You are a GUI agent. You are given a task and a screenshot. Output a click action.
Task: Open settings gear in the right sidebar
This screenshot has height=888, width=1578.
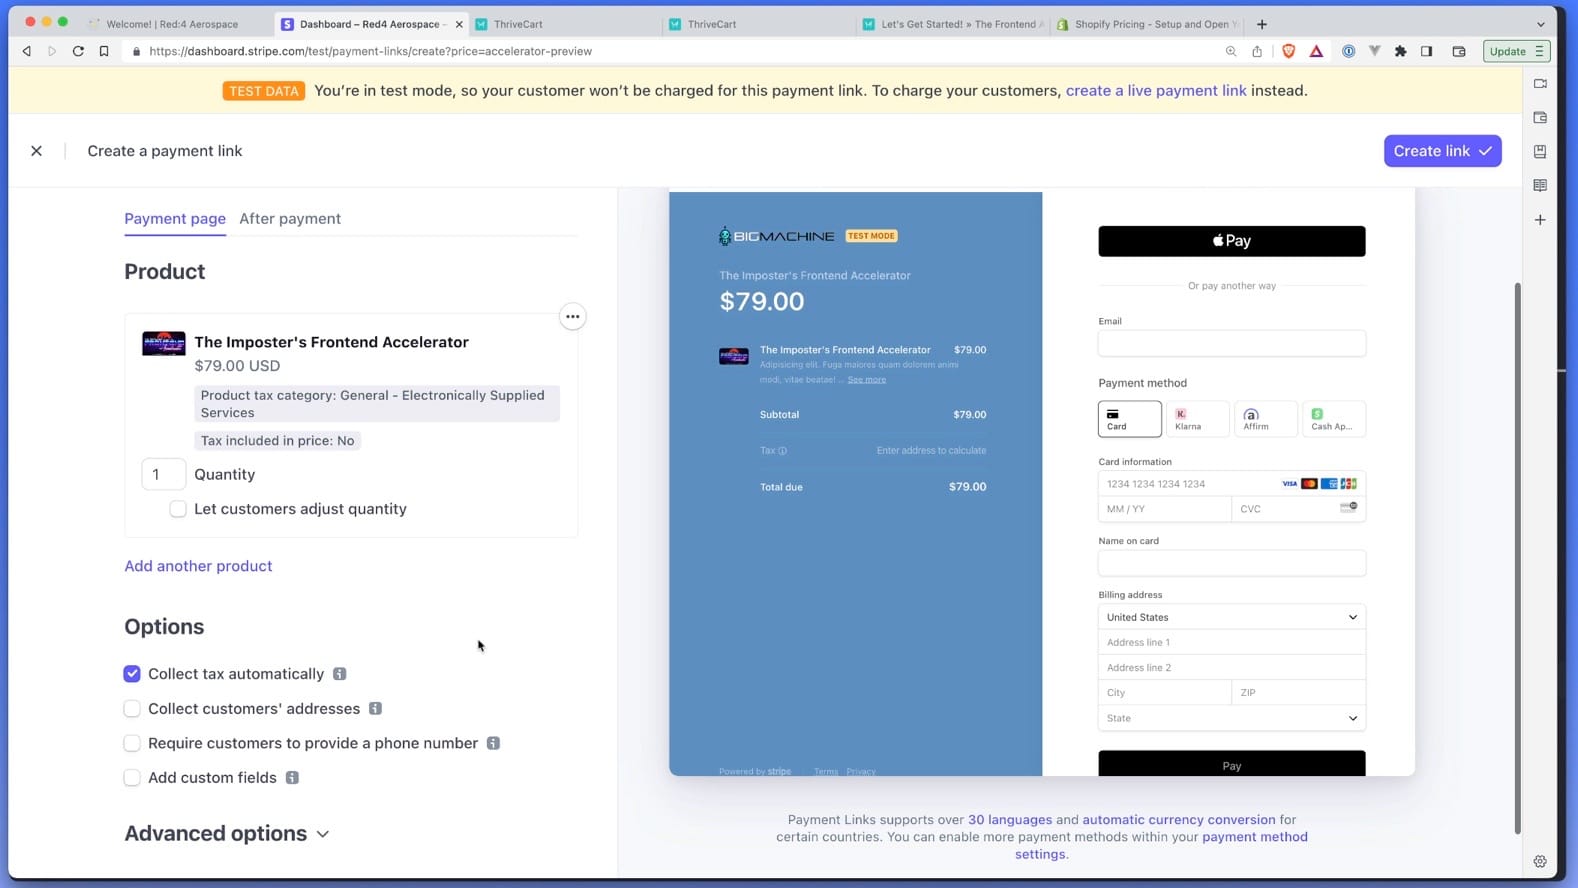click(1540, 861)
